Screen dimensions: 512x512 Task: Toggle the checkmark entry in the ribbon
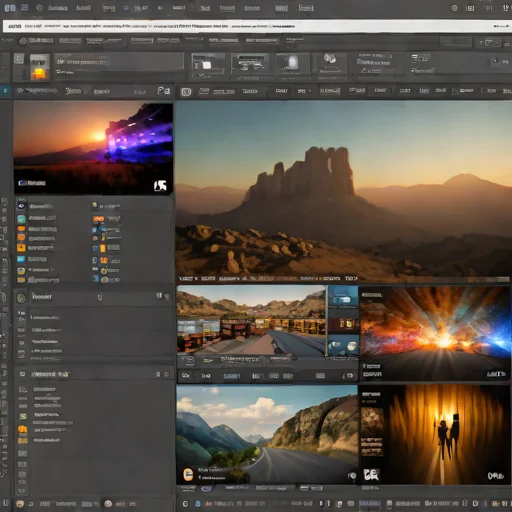(423, 70)
